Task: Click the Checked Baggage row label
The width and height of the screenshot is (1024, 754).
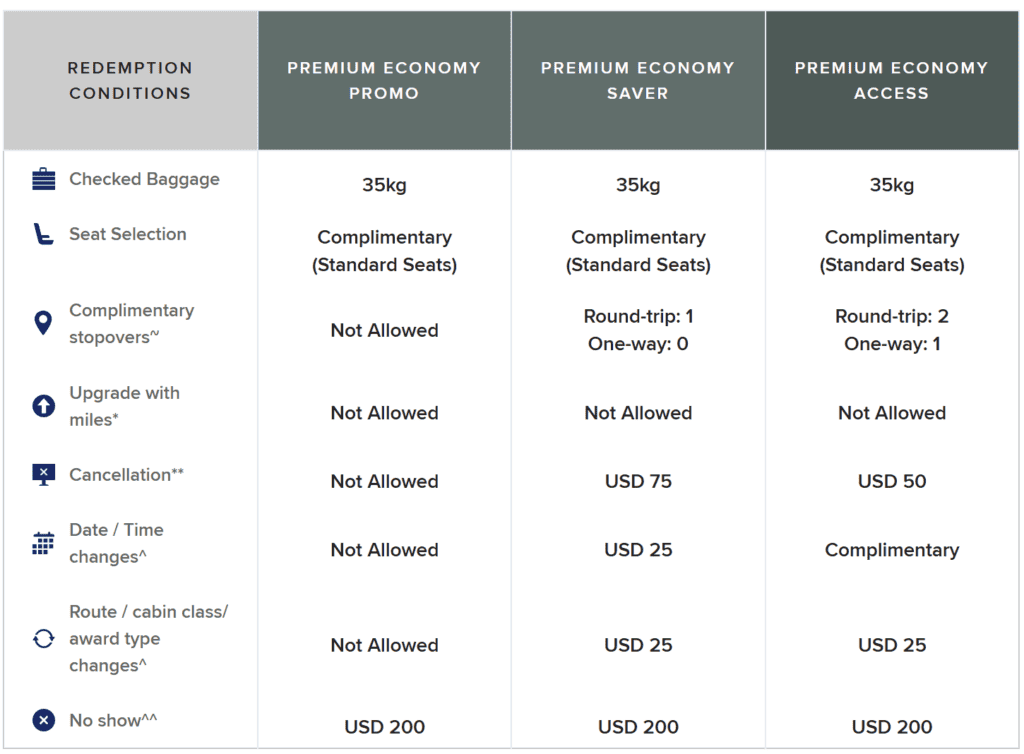Action: 144,180
